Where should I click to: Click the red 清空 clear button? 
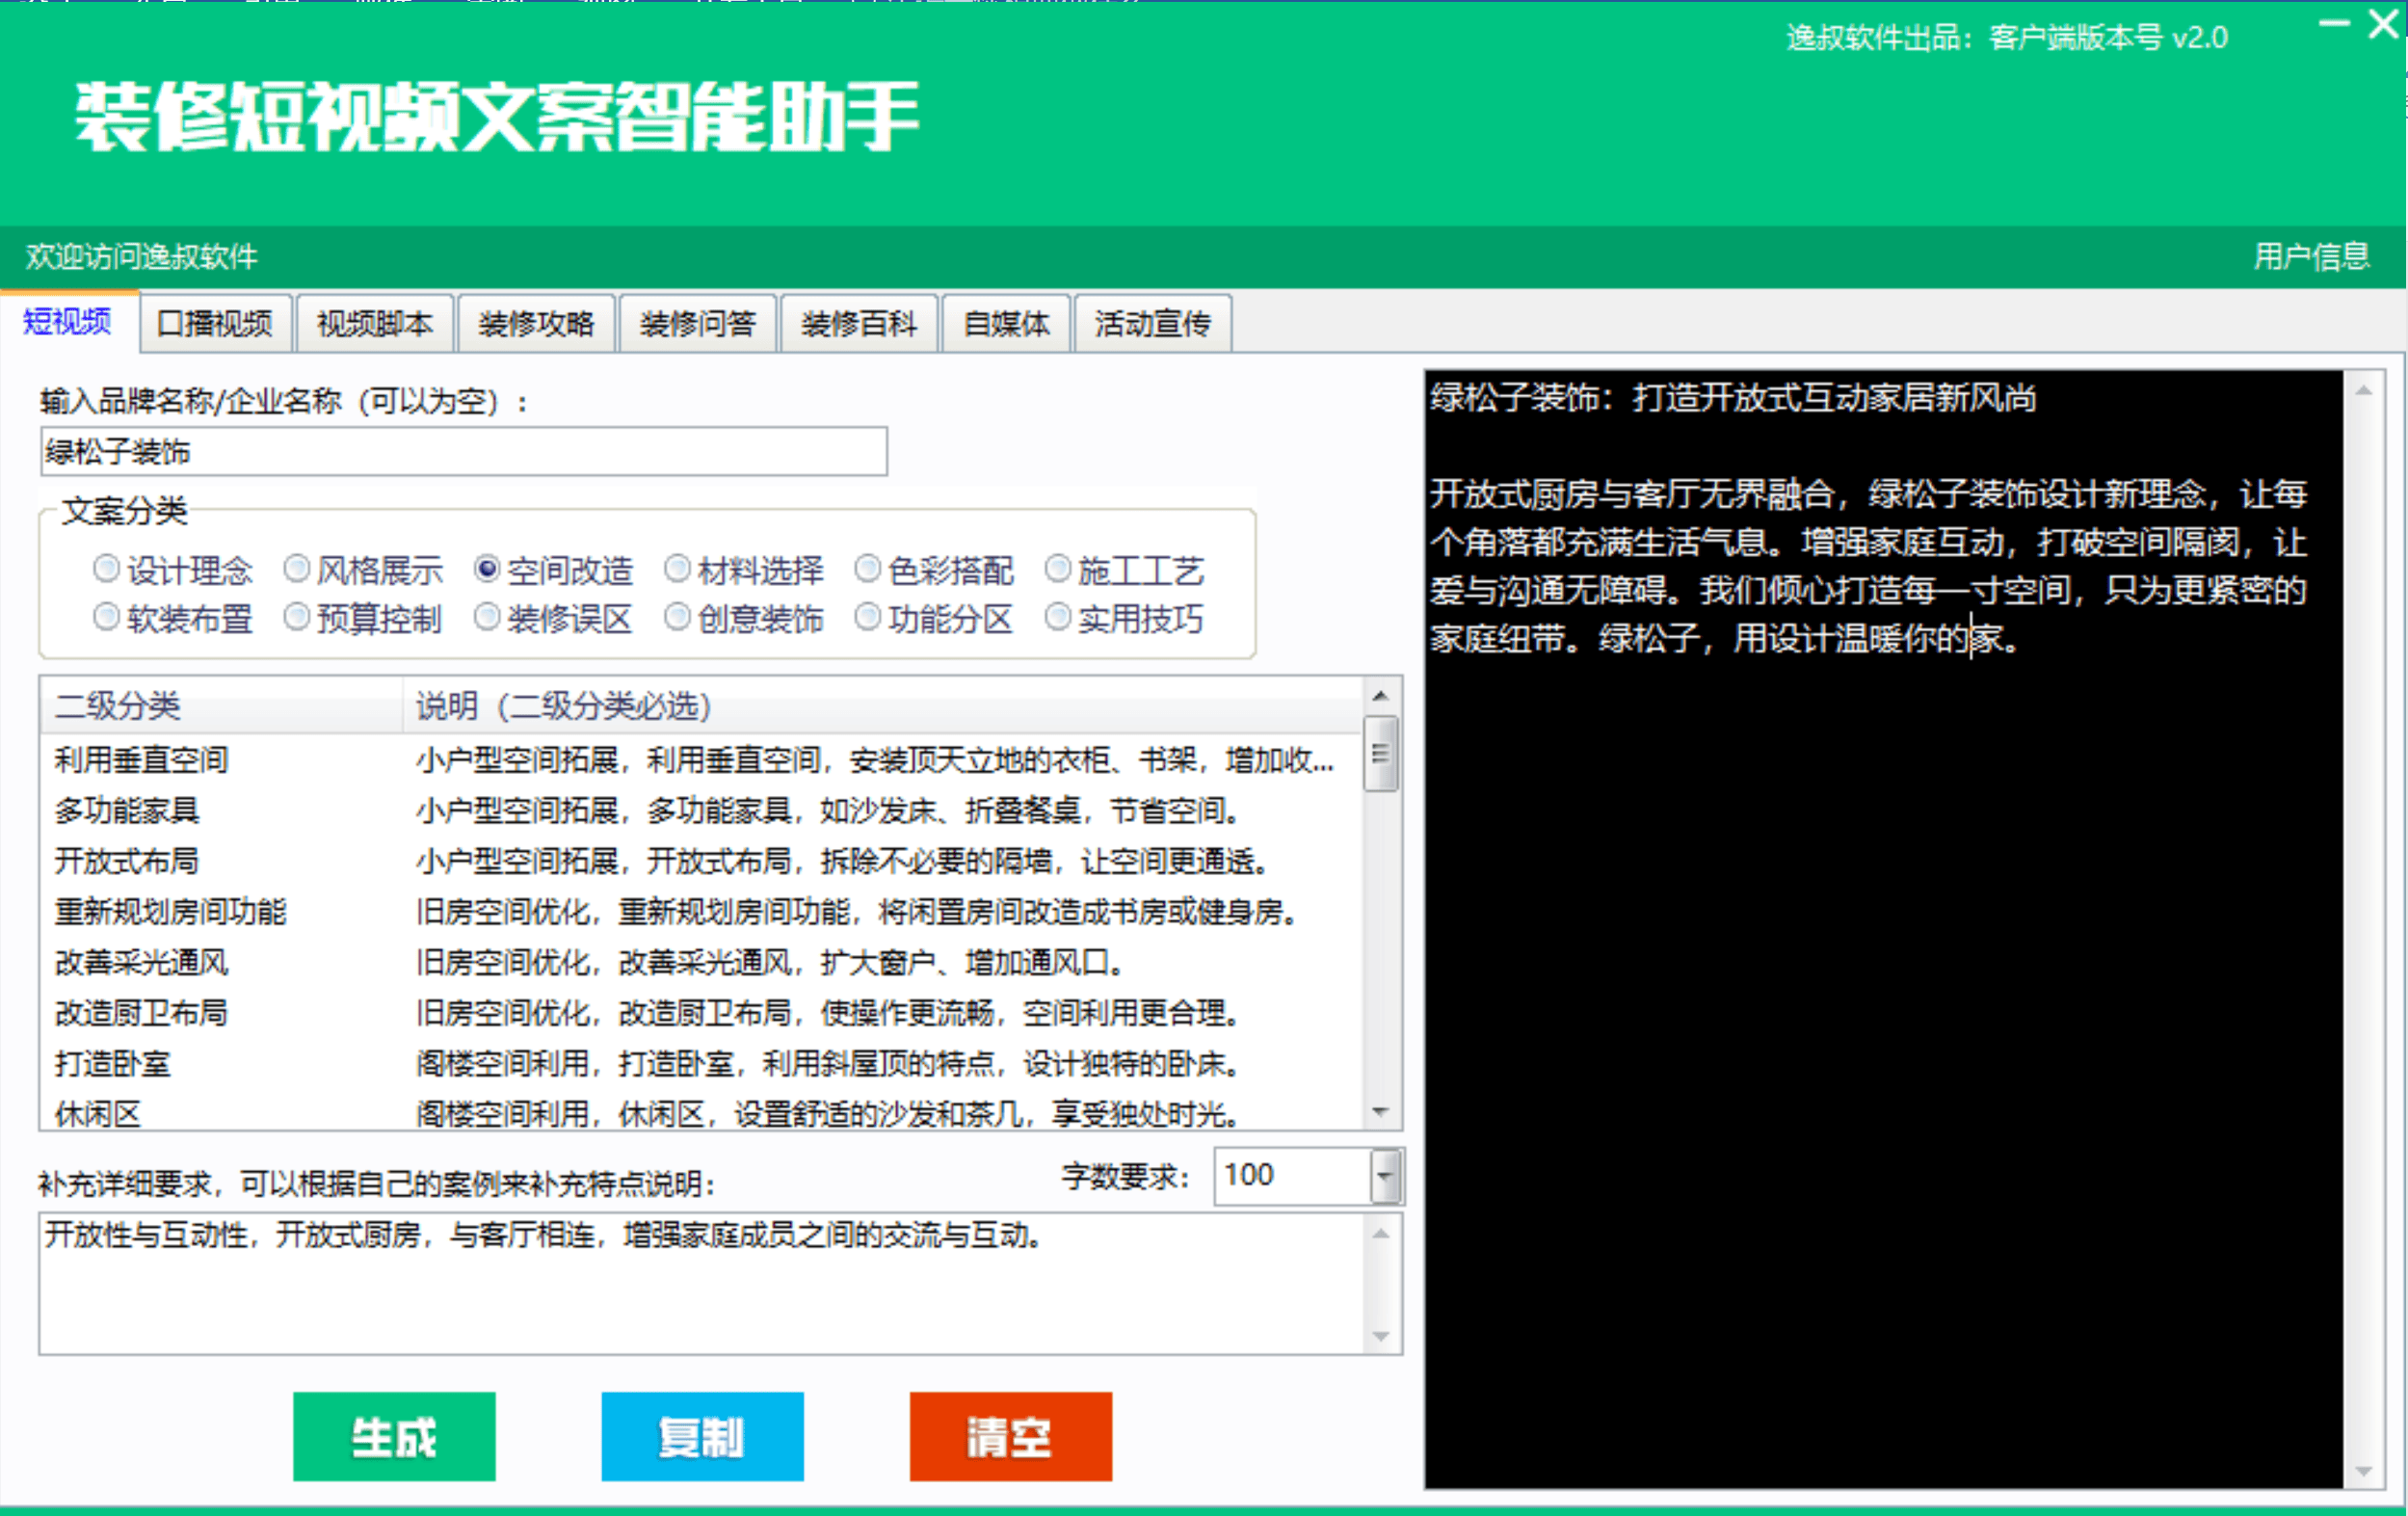coord(1010,1436)
